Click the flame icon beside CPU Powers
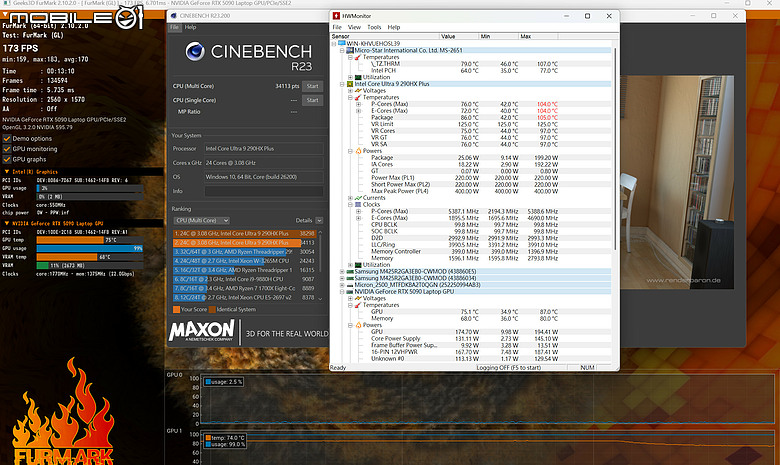The width and height of the screenshot is (780, 465). 358,151
